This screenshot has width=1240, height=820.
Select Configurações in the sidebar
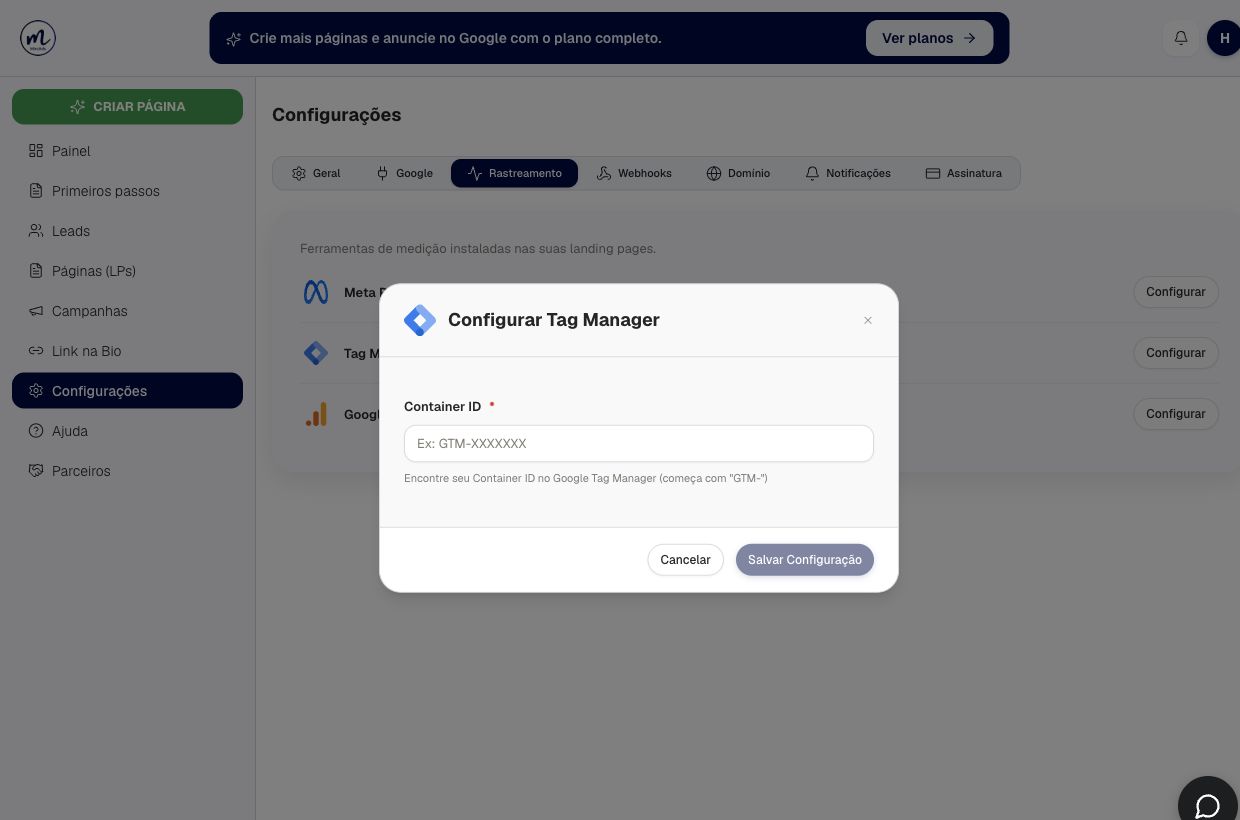pyautogui.click(x=127, y=391)
